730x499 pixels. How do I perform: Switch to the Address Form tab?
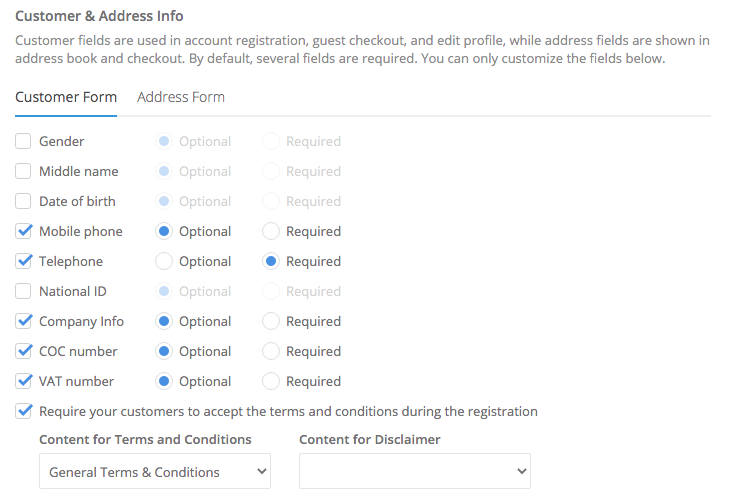tap(181, 97)
